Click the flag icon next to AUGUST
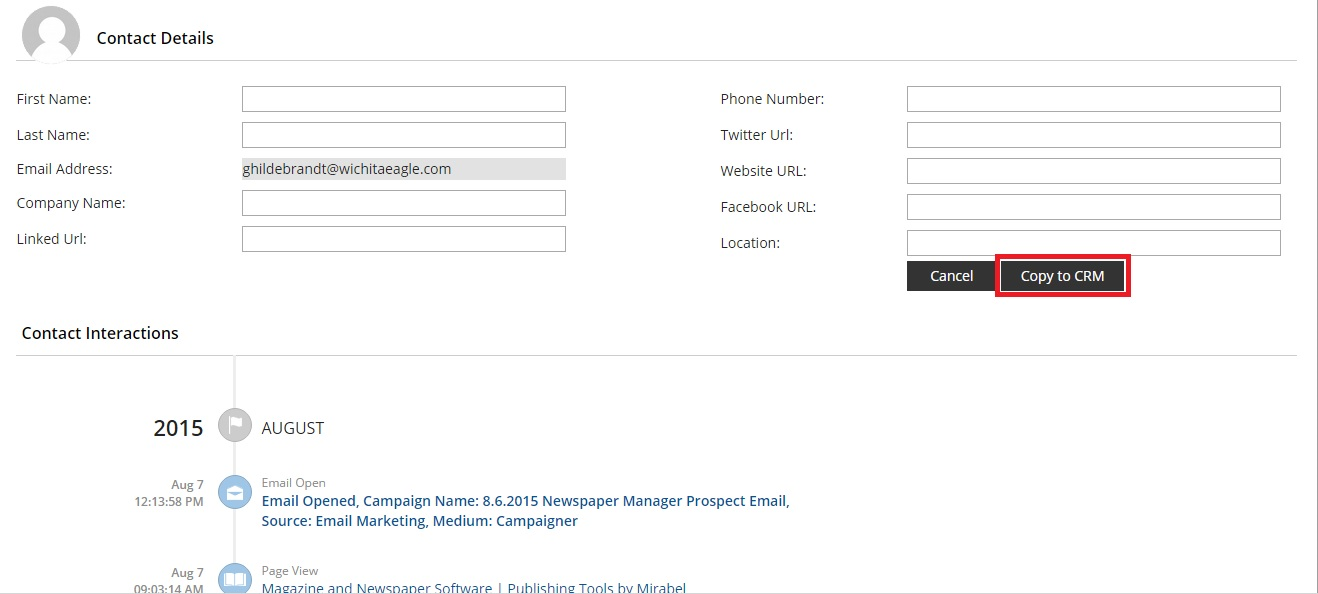1318x594 pixels. [x=235, y=426]
